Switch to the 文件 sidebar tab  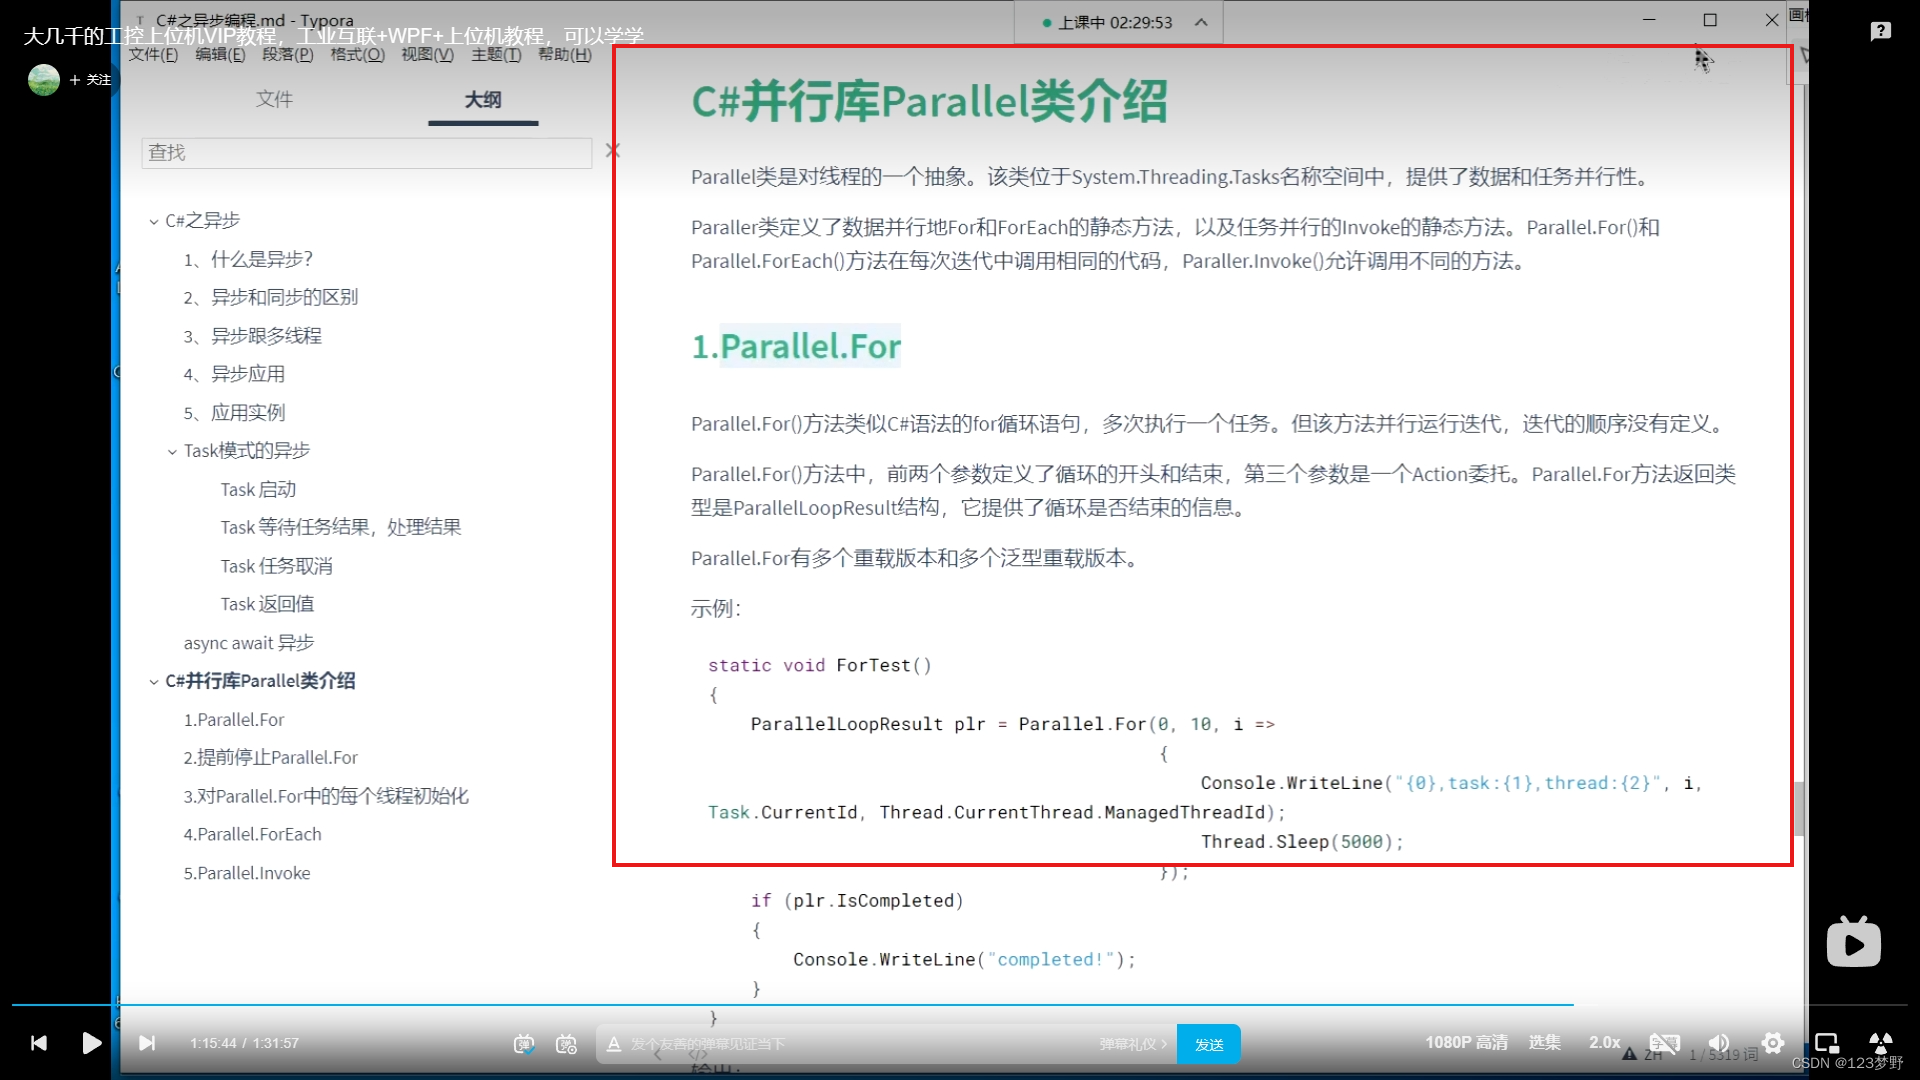pos(274,99)
